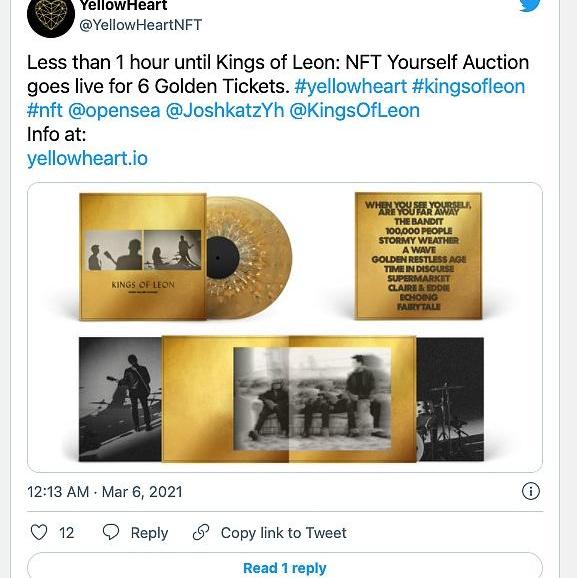Click the Copy link to Tweet text
This screenshot has width=577, height=578.
tap(284, 533)
